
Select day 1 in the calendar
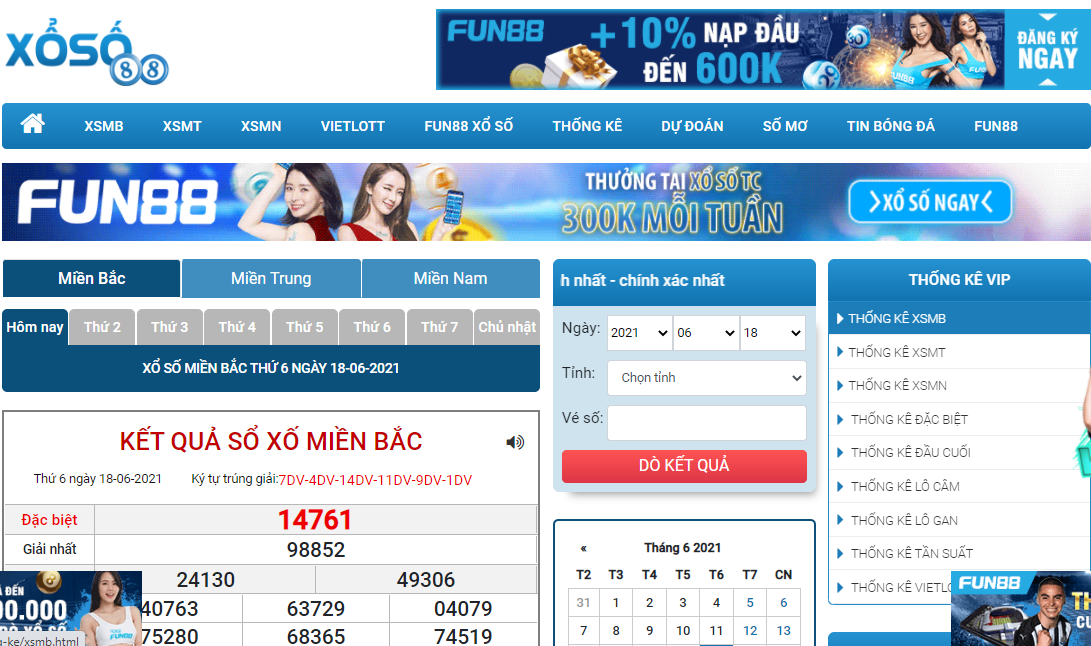coord(616,603)
